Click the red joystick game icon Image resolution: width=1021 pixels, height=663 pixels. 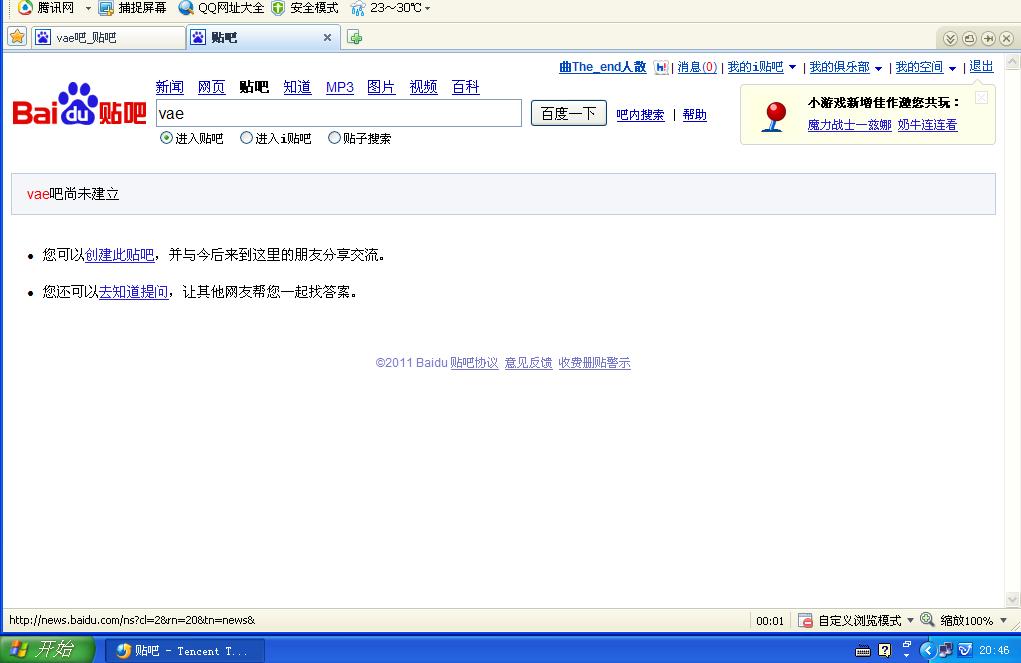pos(774,117)
